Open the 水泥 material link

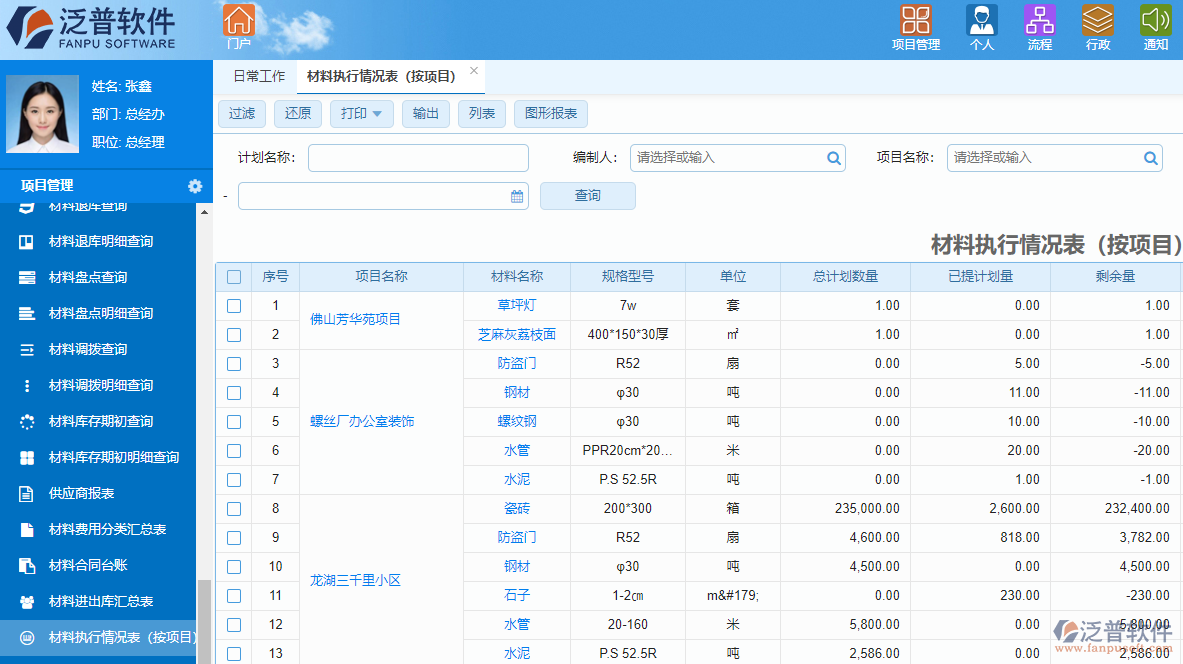pyautogui.click(x=516, y=479)
